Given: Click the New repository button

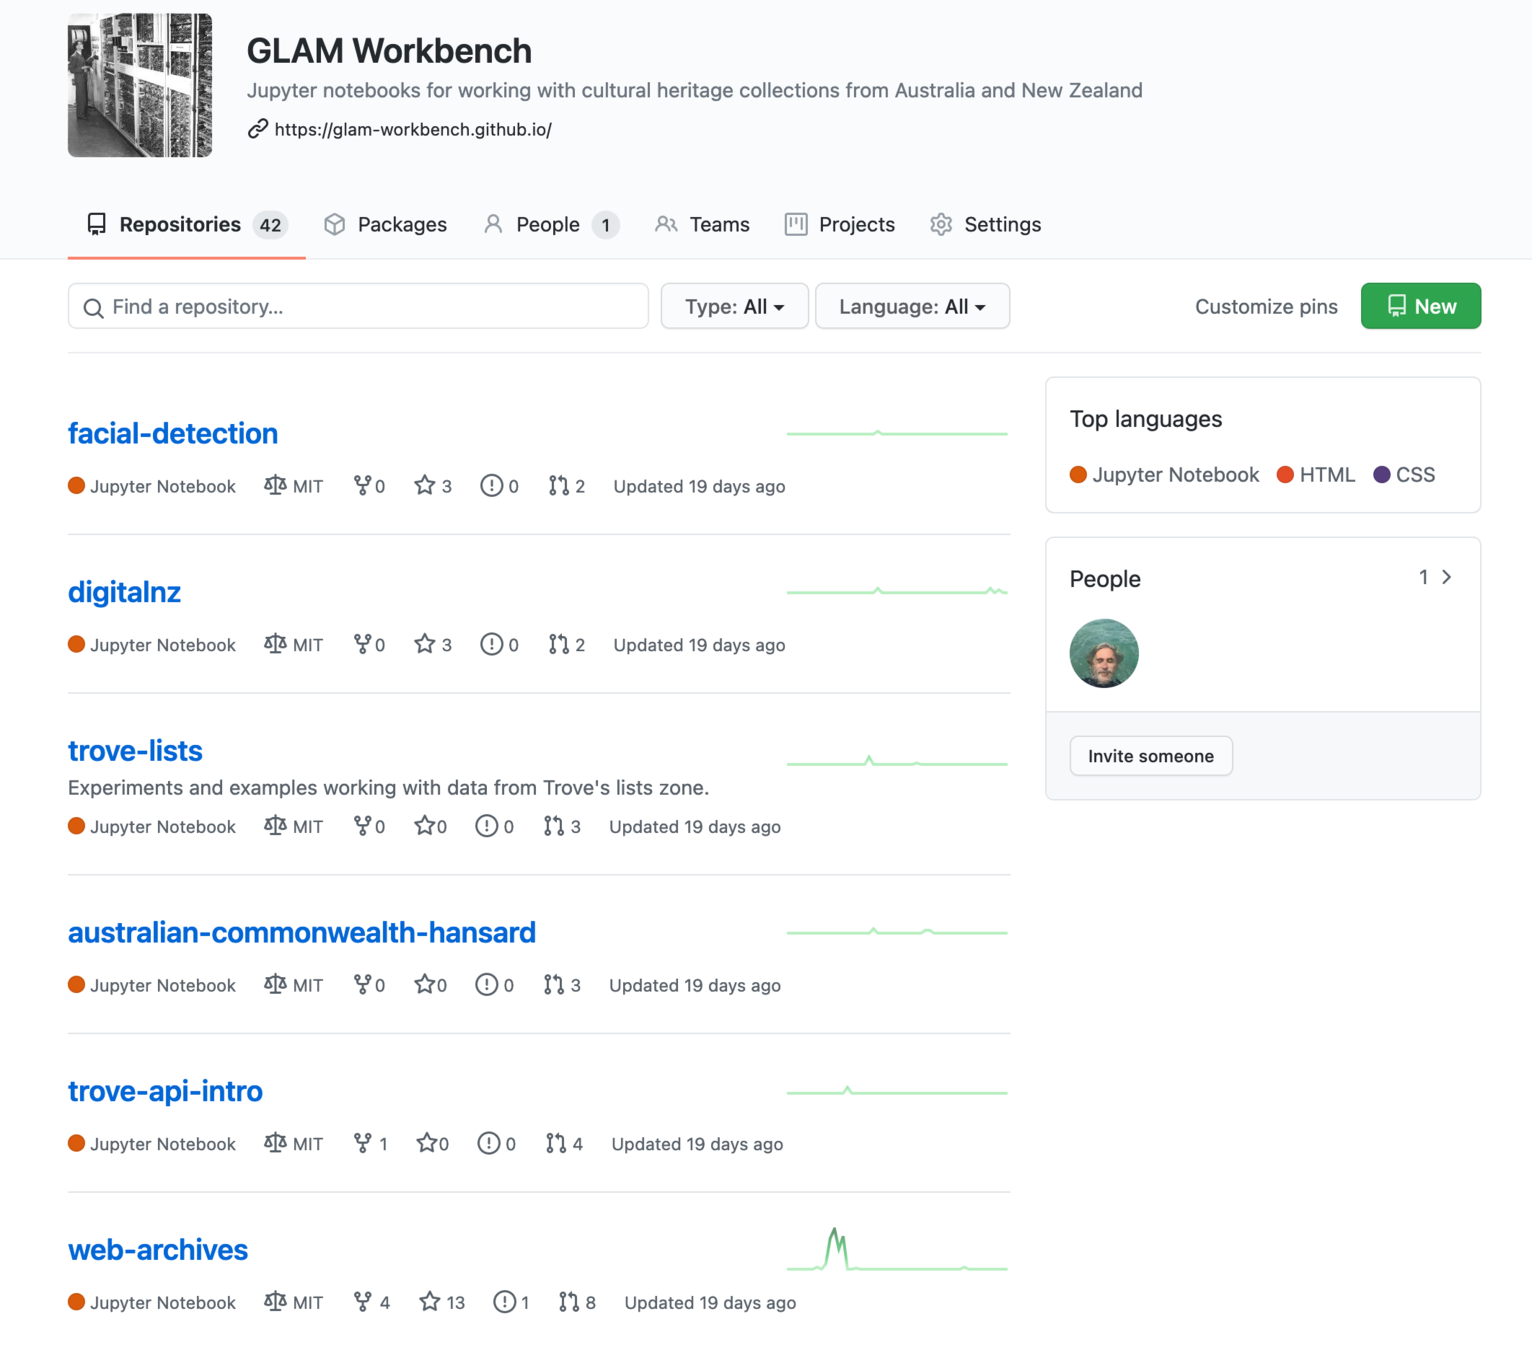Looking at the screenshot, I should [x=1421, y=306].
